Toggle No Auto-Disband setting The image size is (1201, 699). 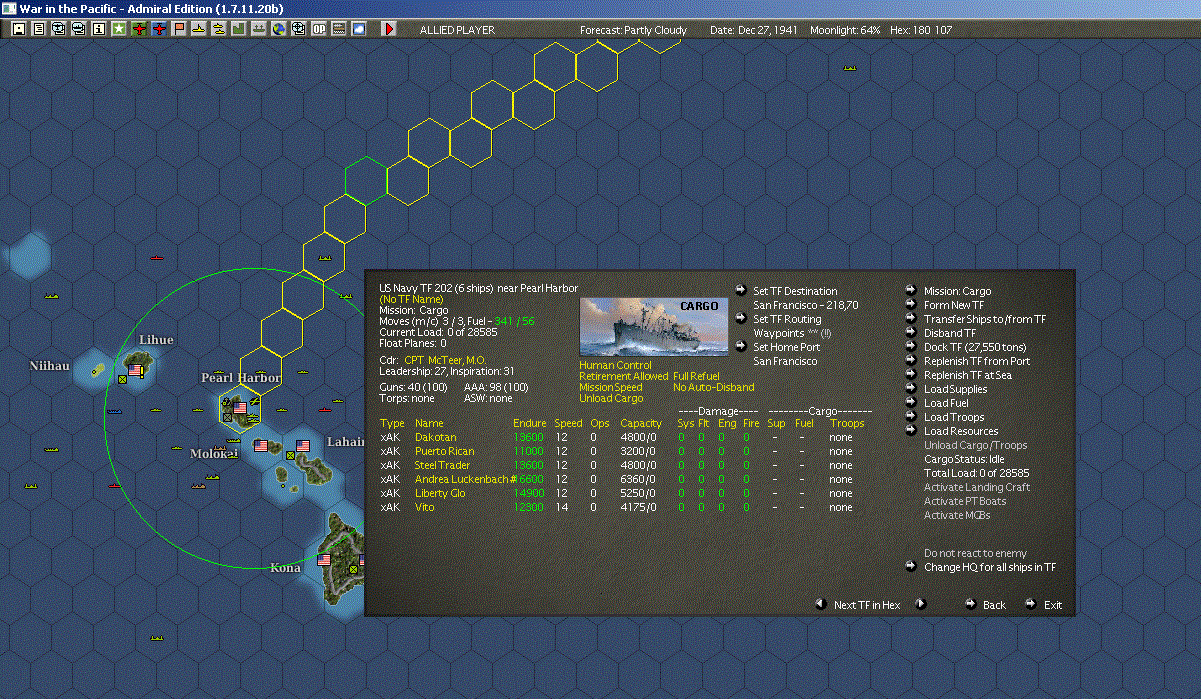[714, 387]
